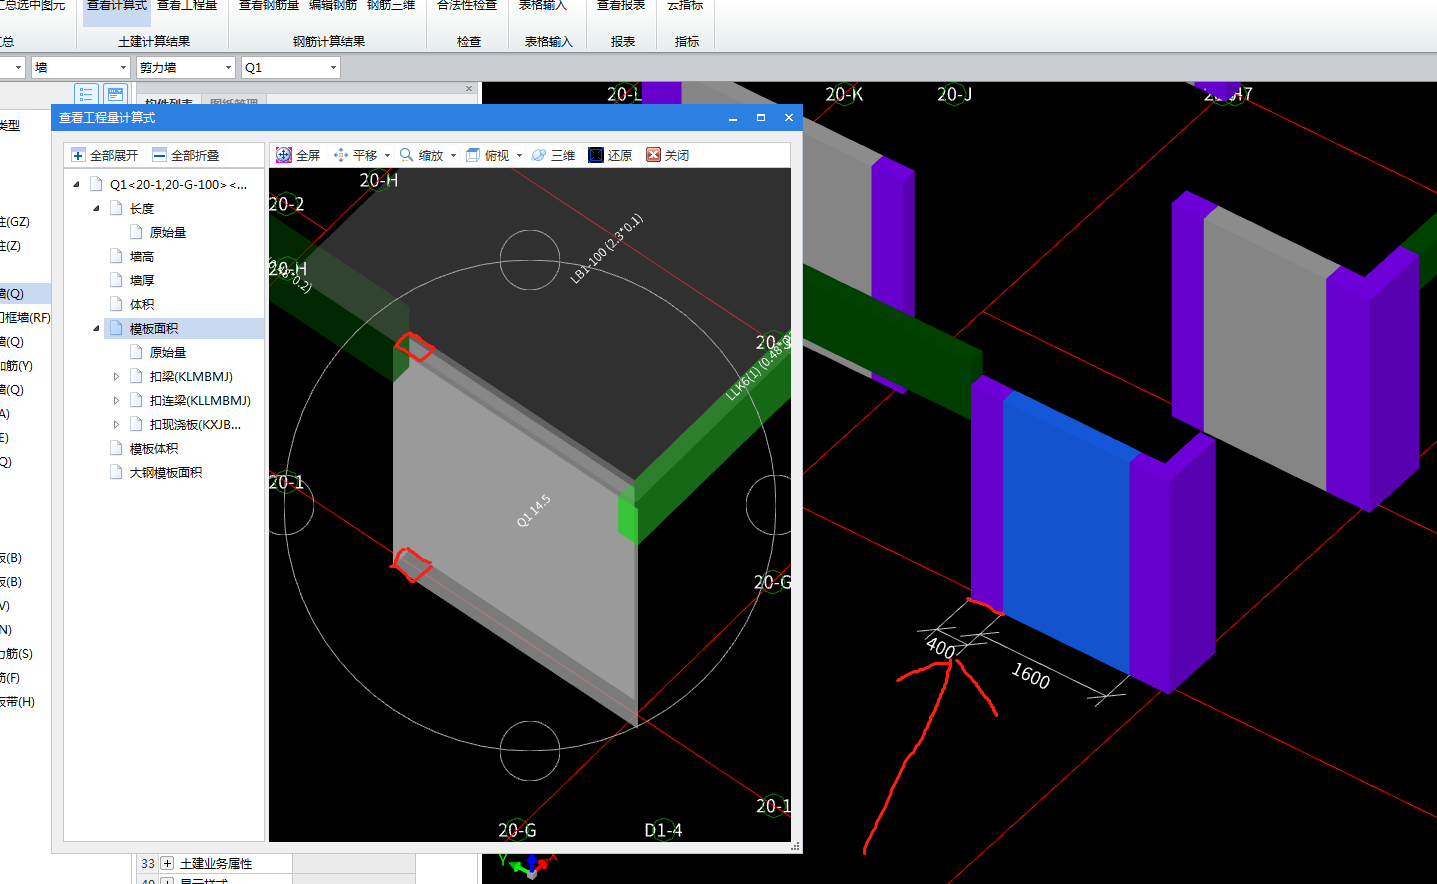Click the 钢筋三维 ribbon button

pyautogui.click(x=391, y=8)
